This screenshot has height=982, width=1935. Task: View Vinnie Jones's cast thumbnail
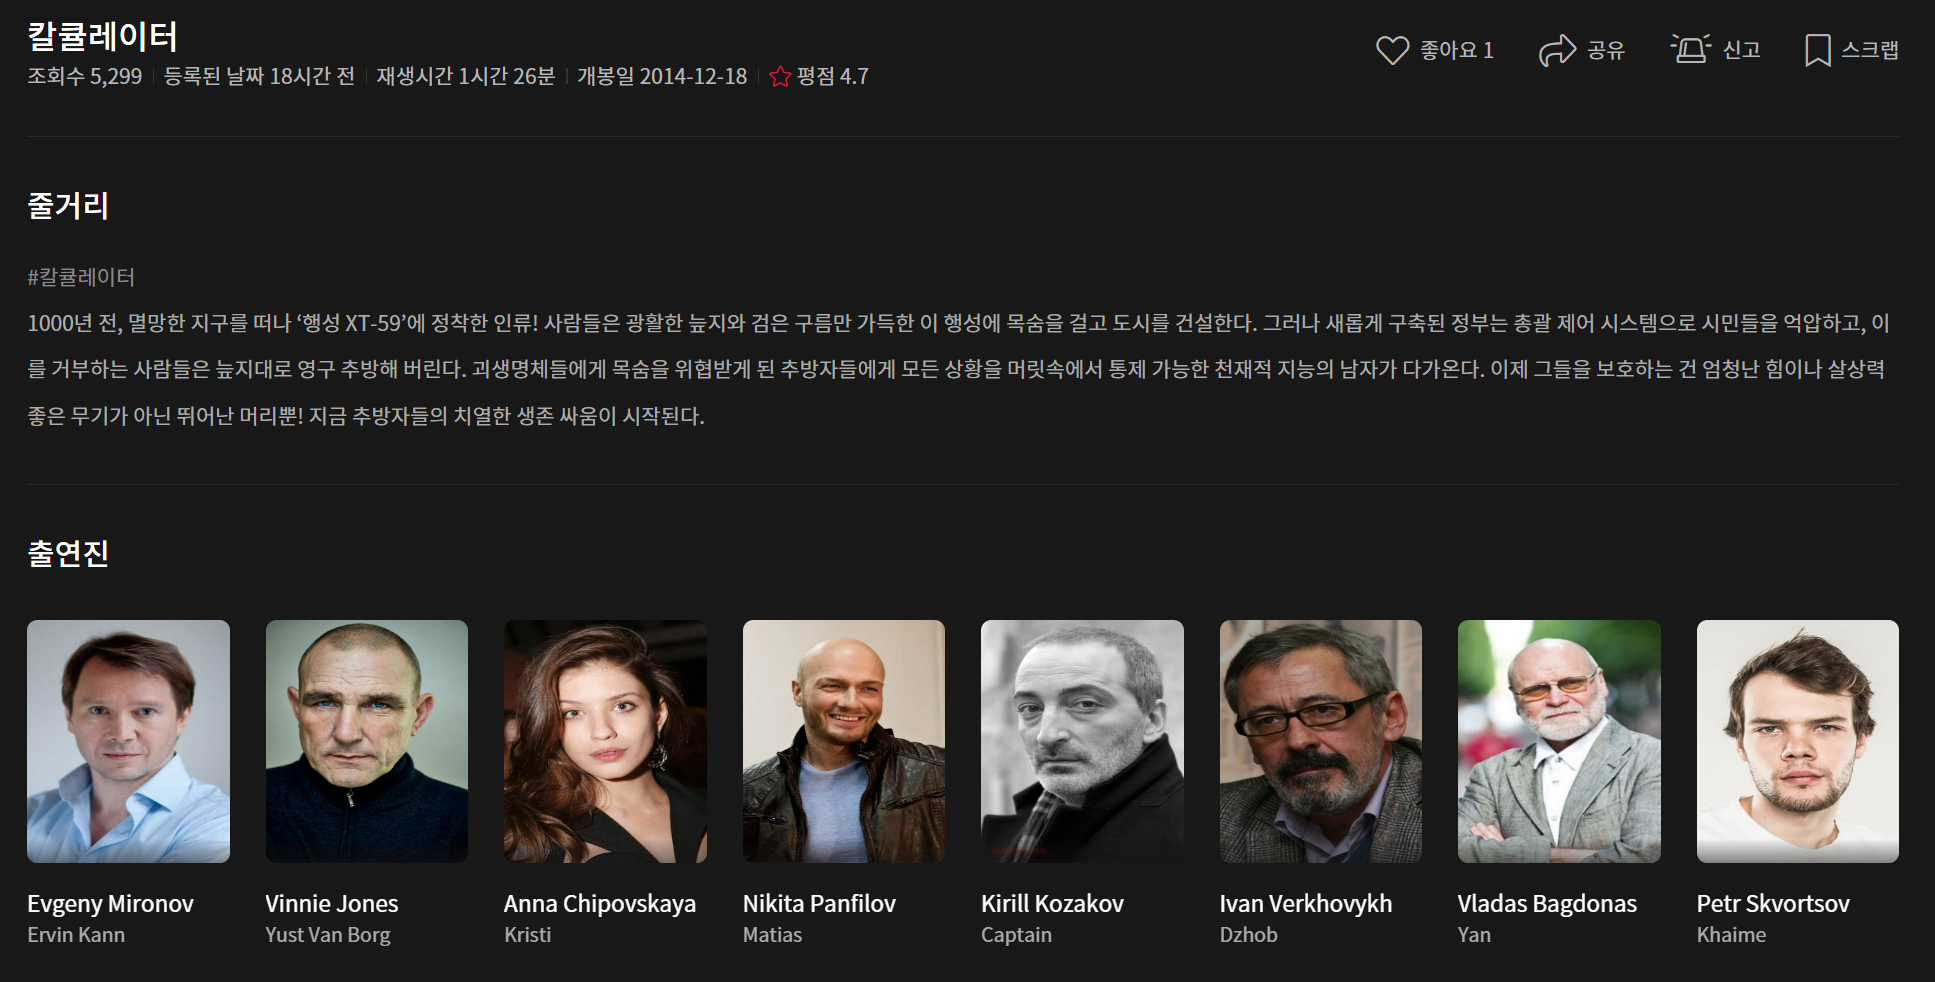tap(366, 741)
